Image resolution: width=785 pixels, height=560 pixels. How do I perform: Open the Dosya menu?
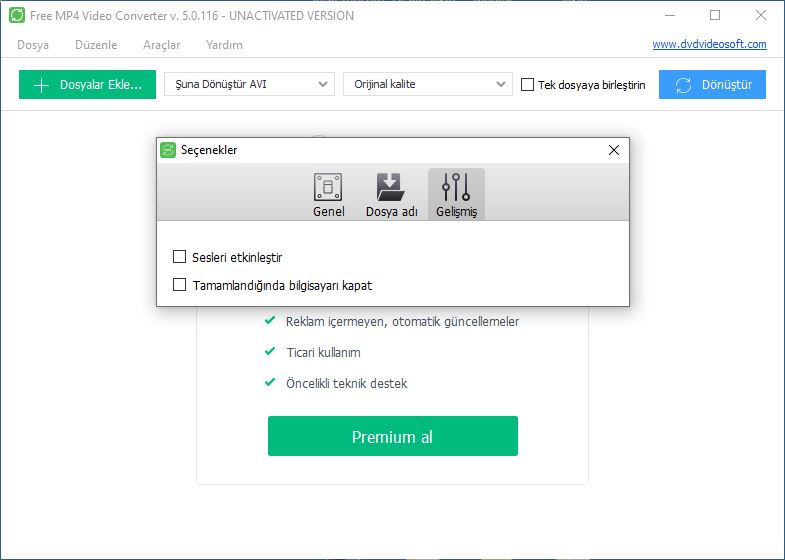coord(33,45)
